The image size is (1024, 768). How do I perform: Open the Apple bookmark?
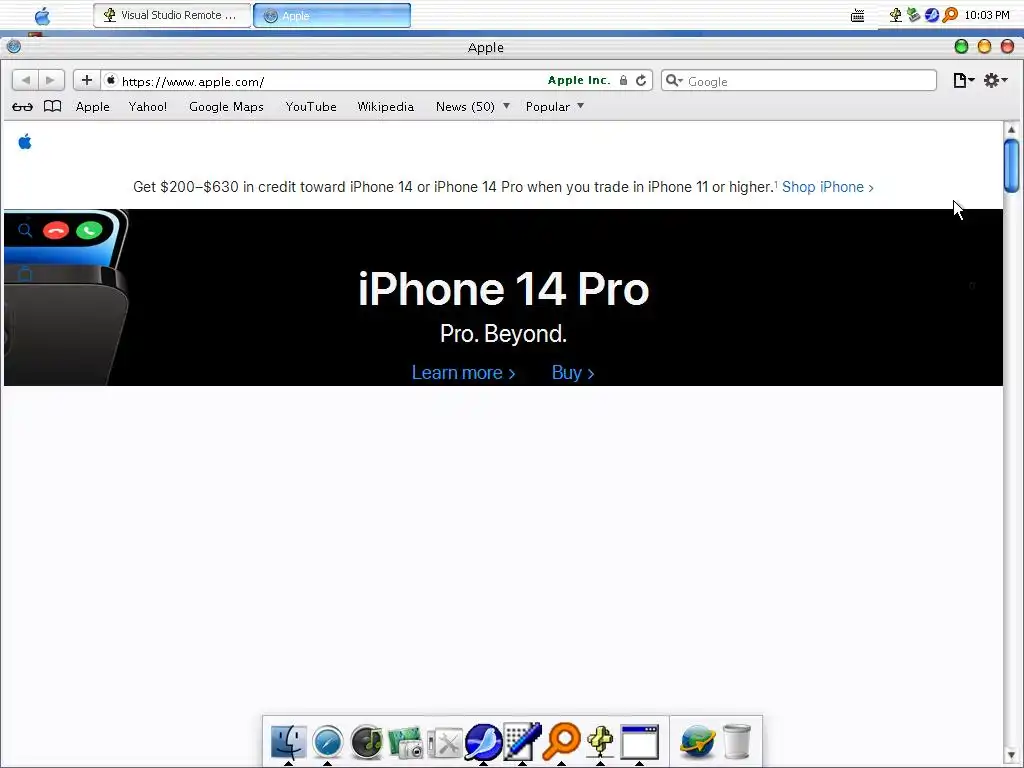click(x=93, y=106)
